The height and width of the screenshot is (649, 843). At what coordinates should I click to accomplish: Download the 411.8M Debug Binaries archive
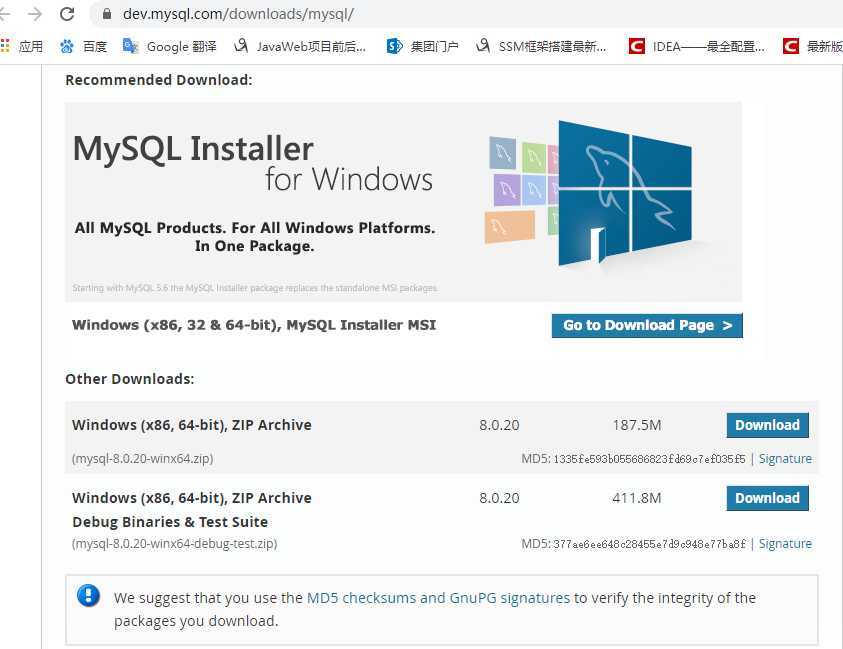[767, 498]
